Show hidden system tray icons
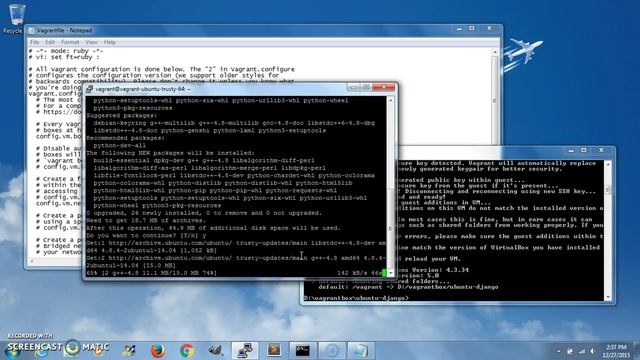 [558, 351]
